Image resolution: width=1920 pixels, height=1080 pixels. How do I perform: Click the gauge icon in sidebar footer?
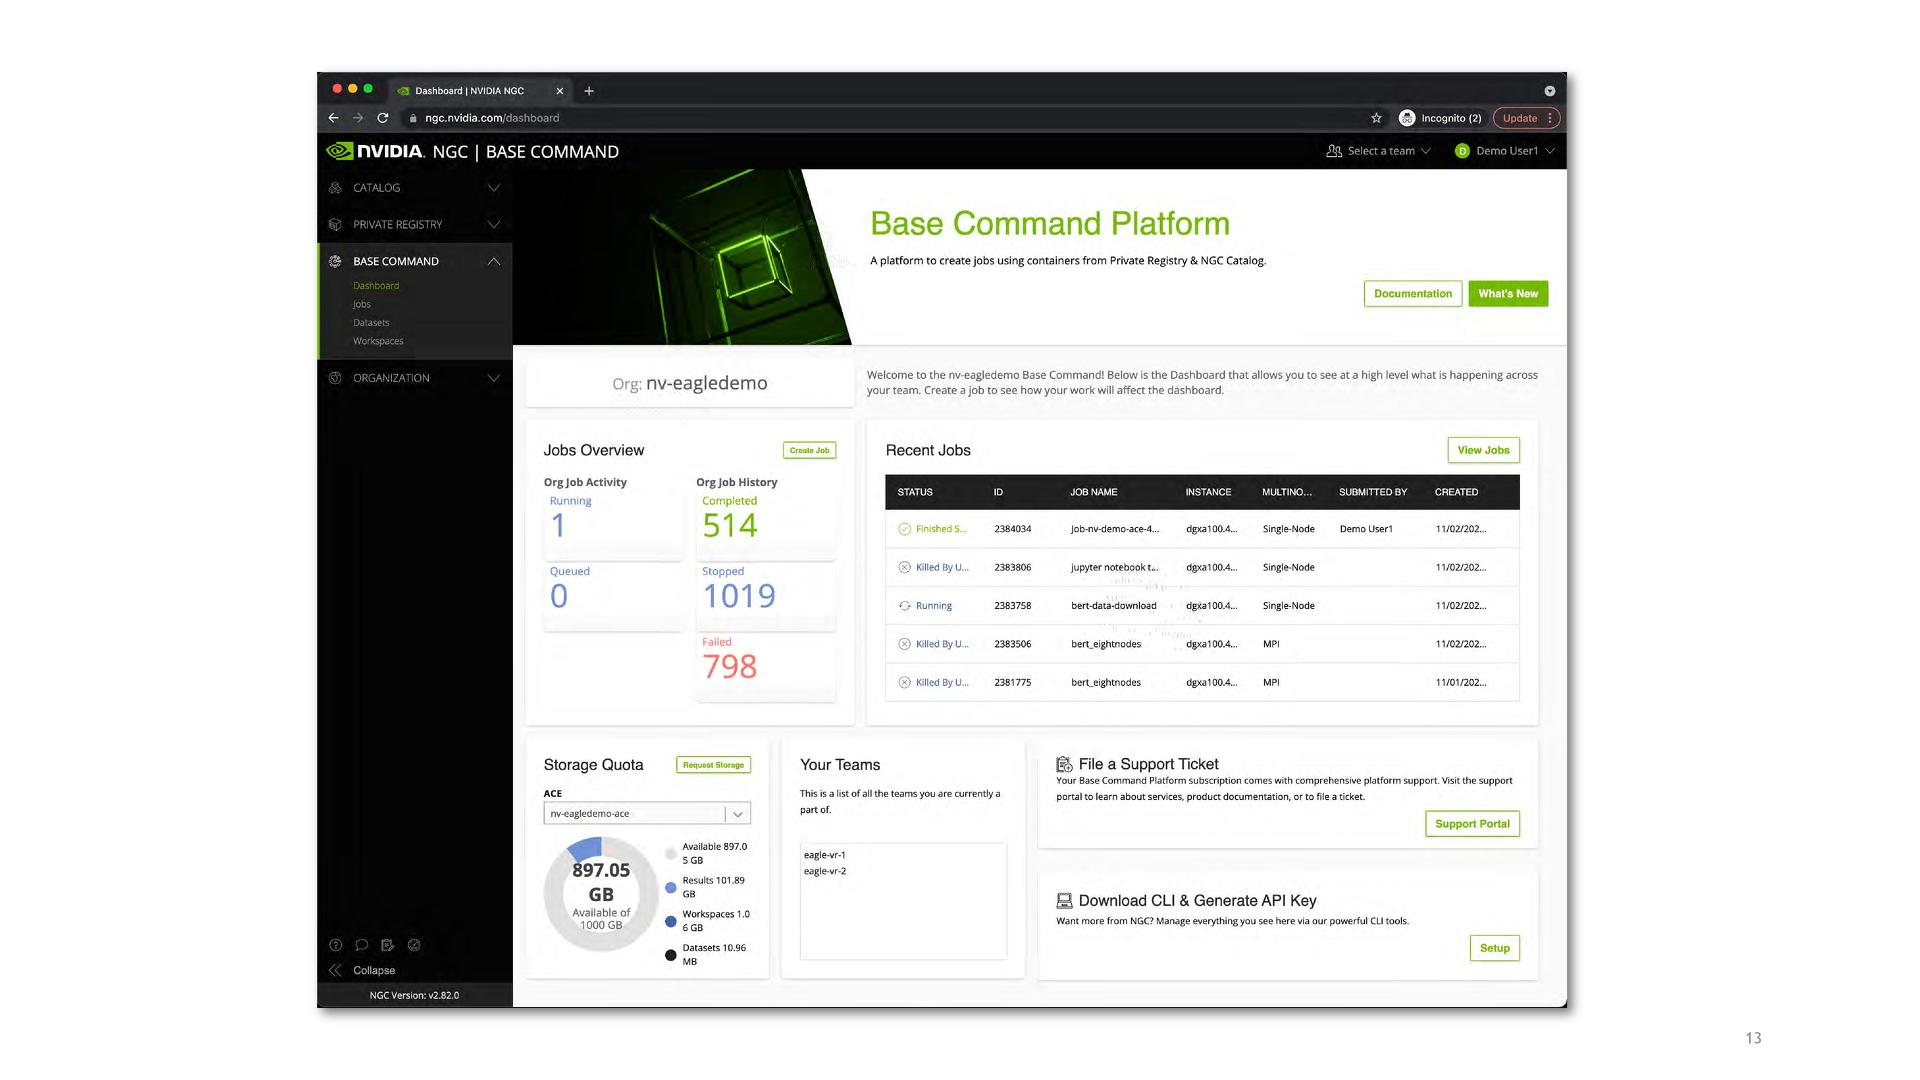(x=414, y=945)
